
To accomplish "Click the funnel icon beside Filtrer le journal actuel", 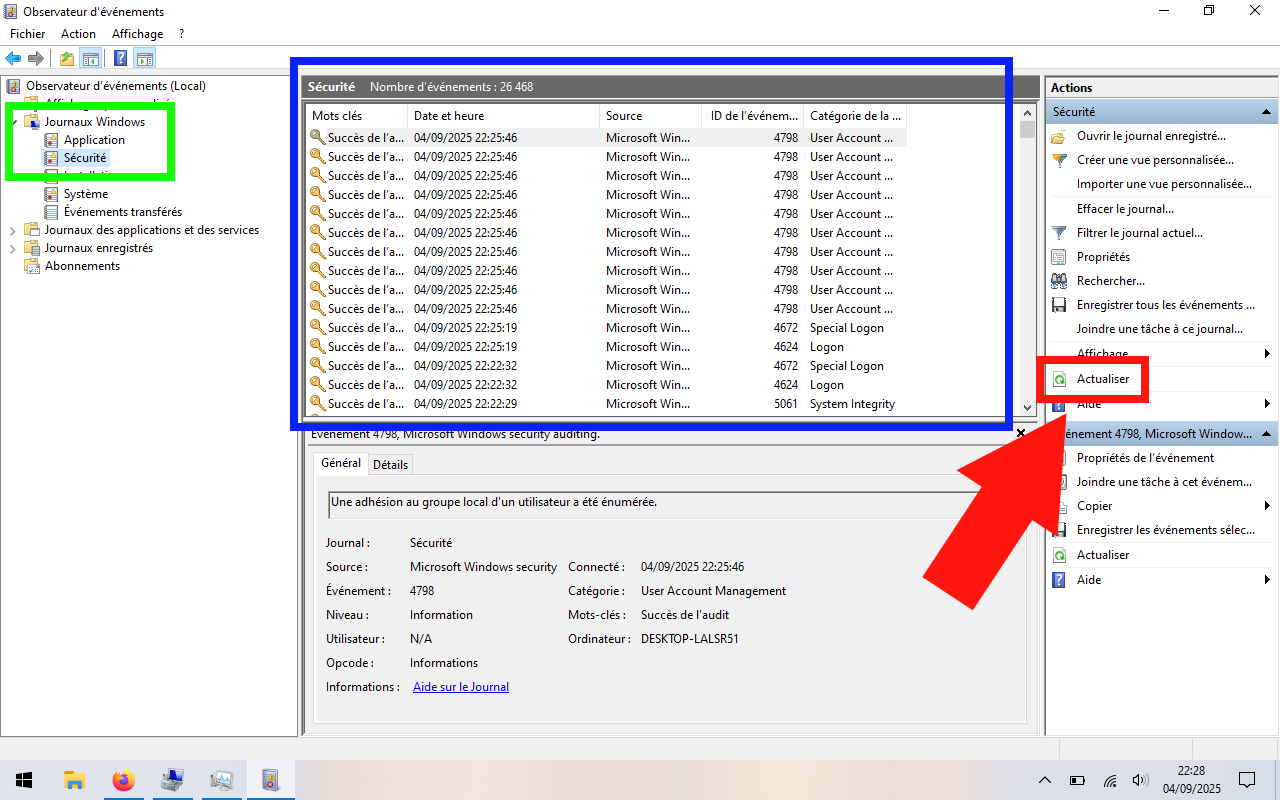I will [x=1059, y=233].
